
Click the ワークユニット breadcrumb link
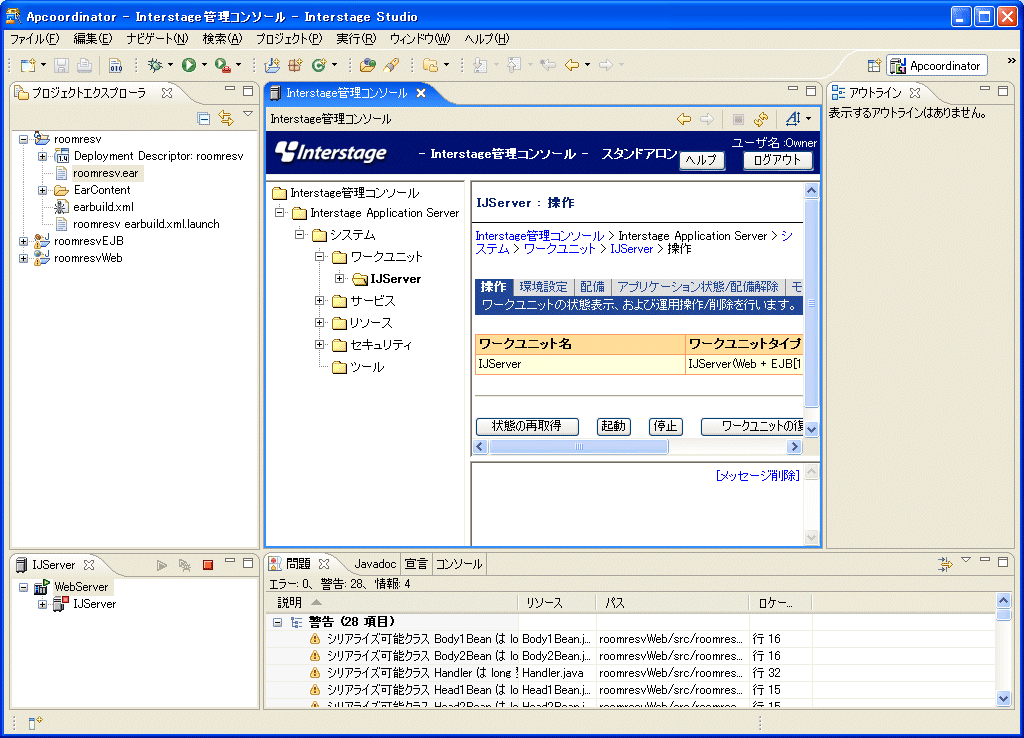(560, 249)
